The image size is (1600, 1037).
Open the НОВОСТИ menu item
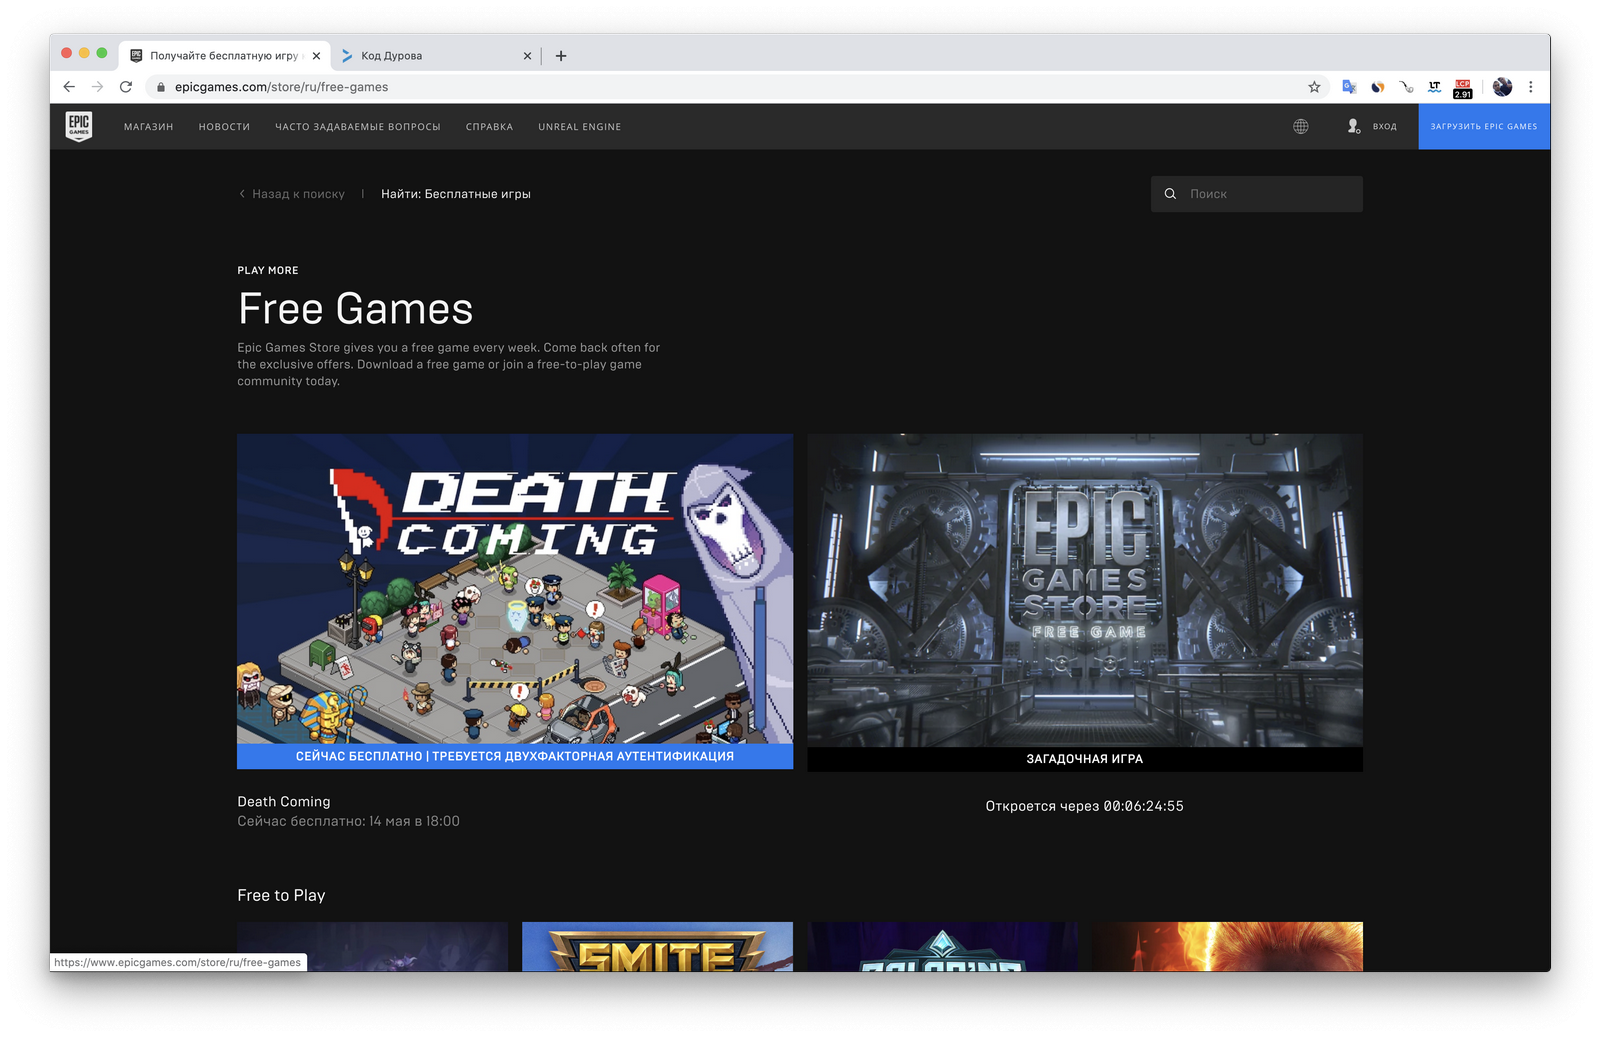tap(224, 127)
